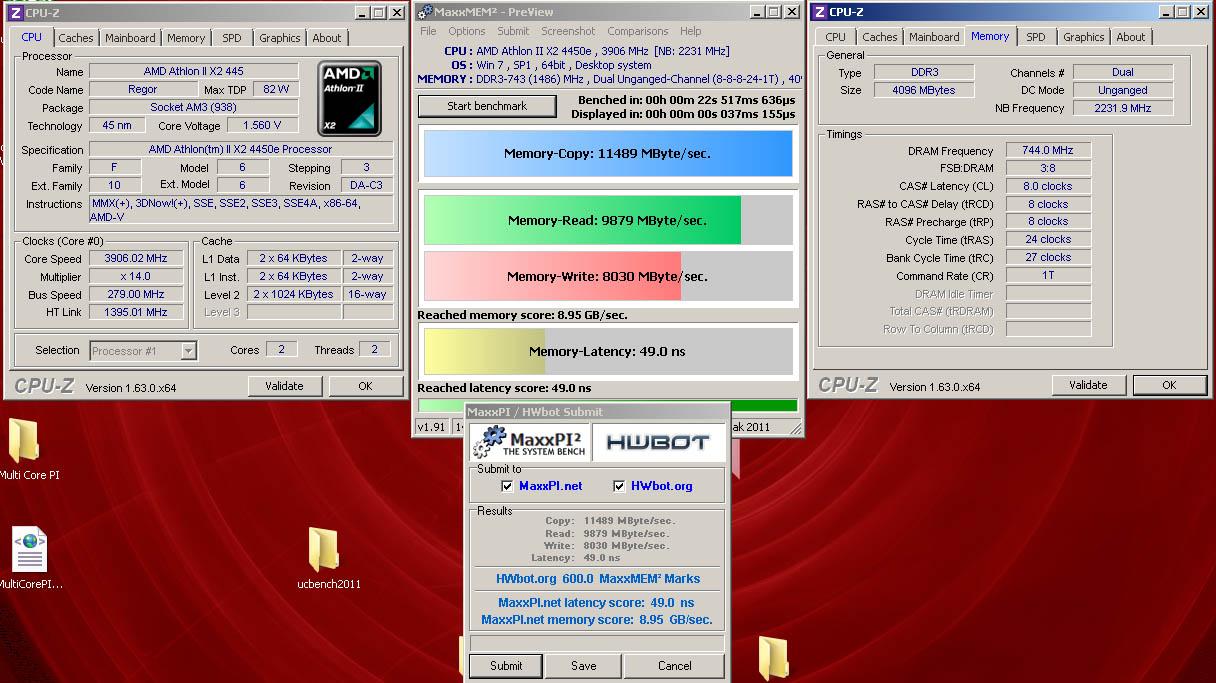Click the Memory-Latency 49.0 ns bar
The height and width of the screenshot is (683, 1216).
click(x=608, y=351)
